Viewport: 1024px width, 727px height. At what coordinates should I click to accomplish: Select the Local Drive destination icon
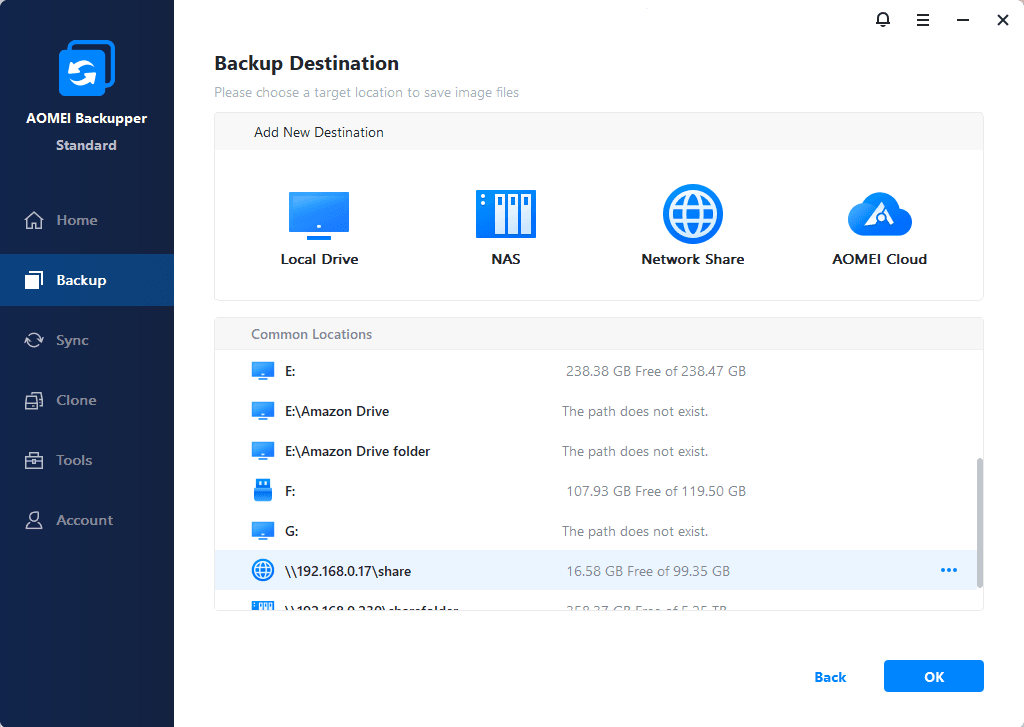[x=319, y=214]
